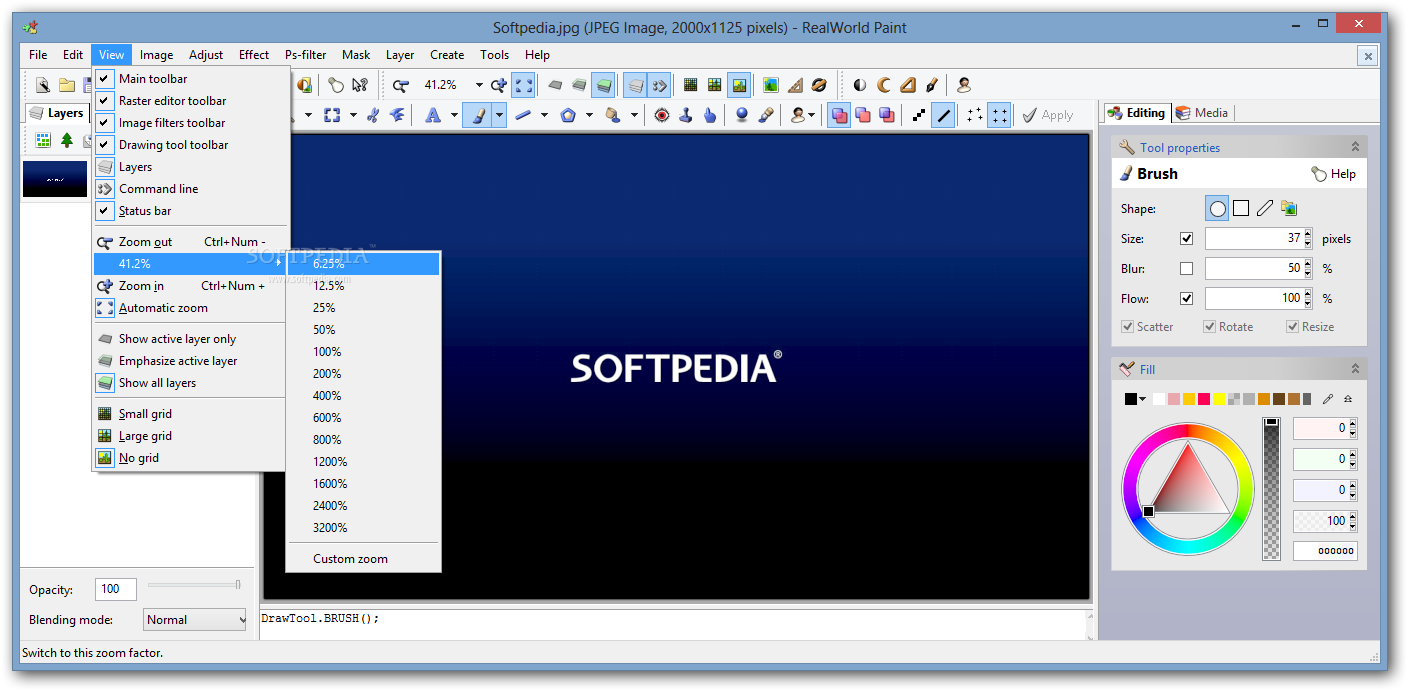Choose 100% zoom from the submenu

click(x=363, y=352)
